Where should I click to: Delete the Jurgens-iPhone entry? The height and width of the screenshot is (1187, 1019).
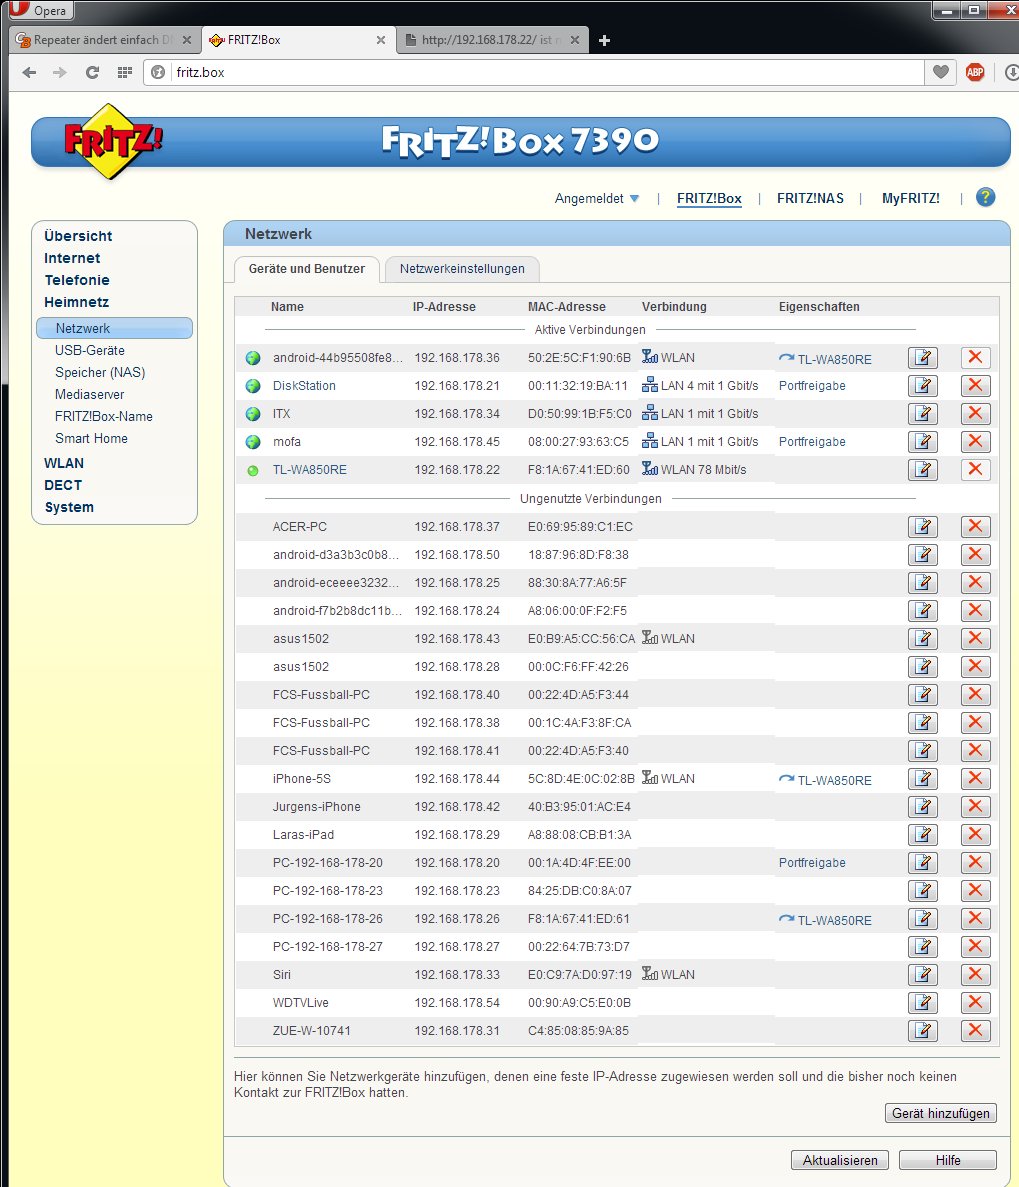click(x=975, y=806)
